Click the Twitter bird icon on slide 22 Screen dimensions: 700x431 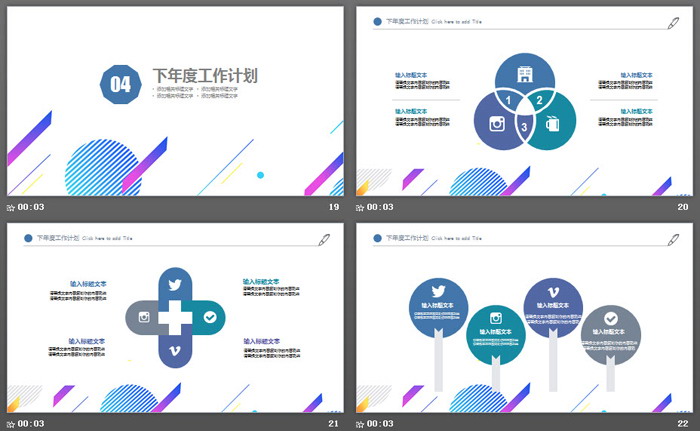pos(438,291)
